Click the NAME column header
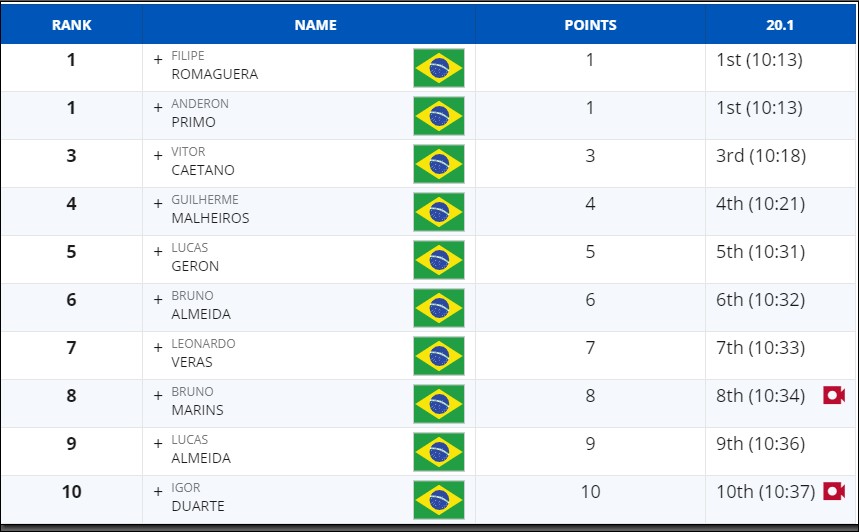 [316, 25]
